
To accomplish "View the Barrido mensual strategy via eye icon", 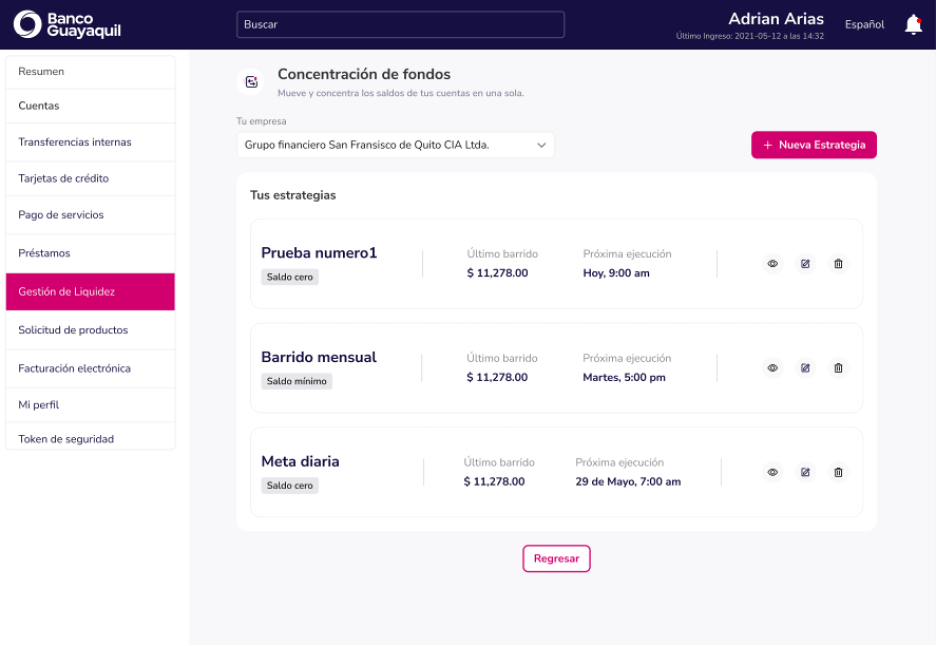I will point(772,368).
